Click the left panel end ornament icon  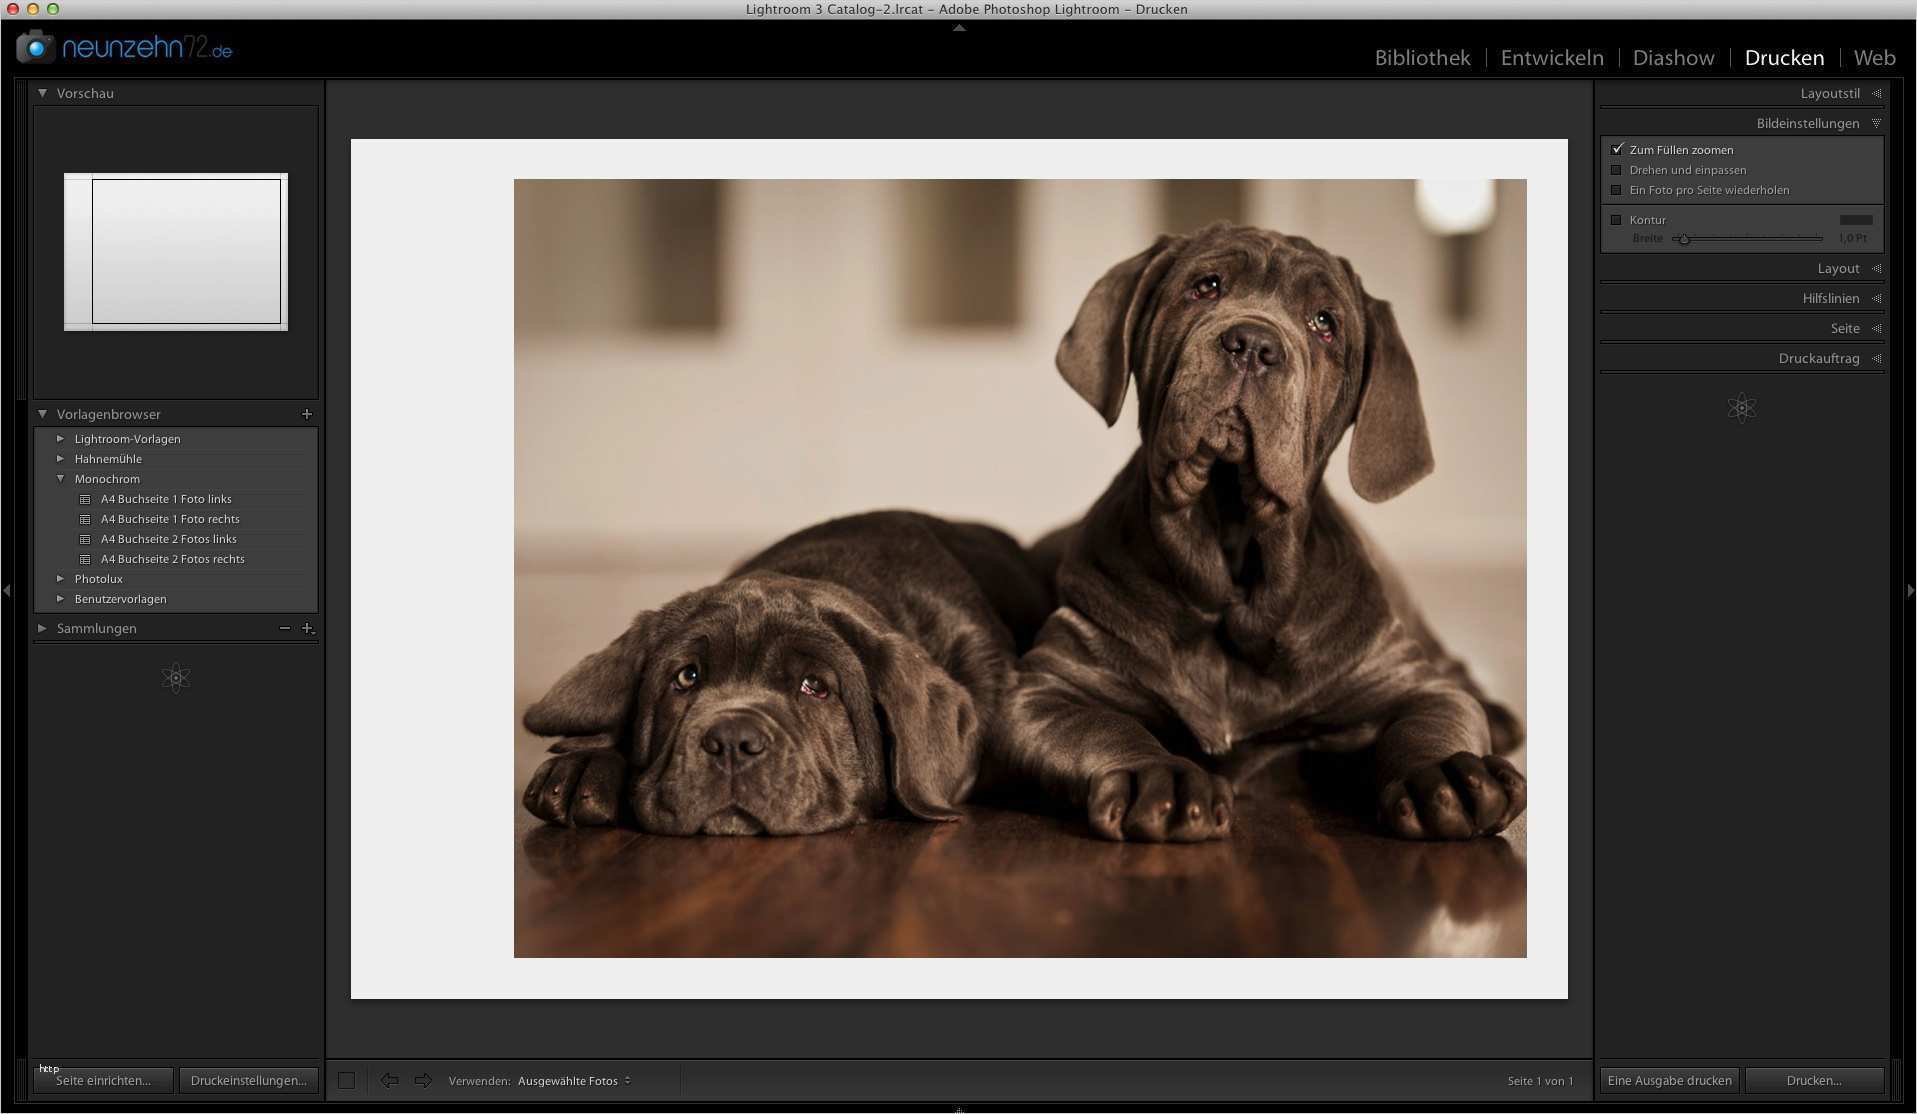coord(176,678)
